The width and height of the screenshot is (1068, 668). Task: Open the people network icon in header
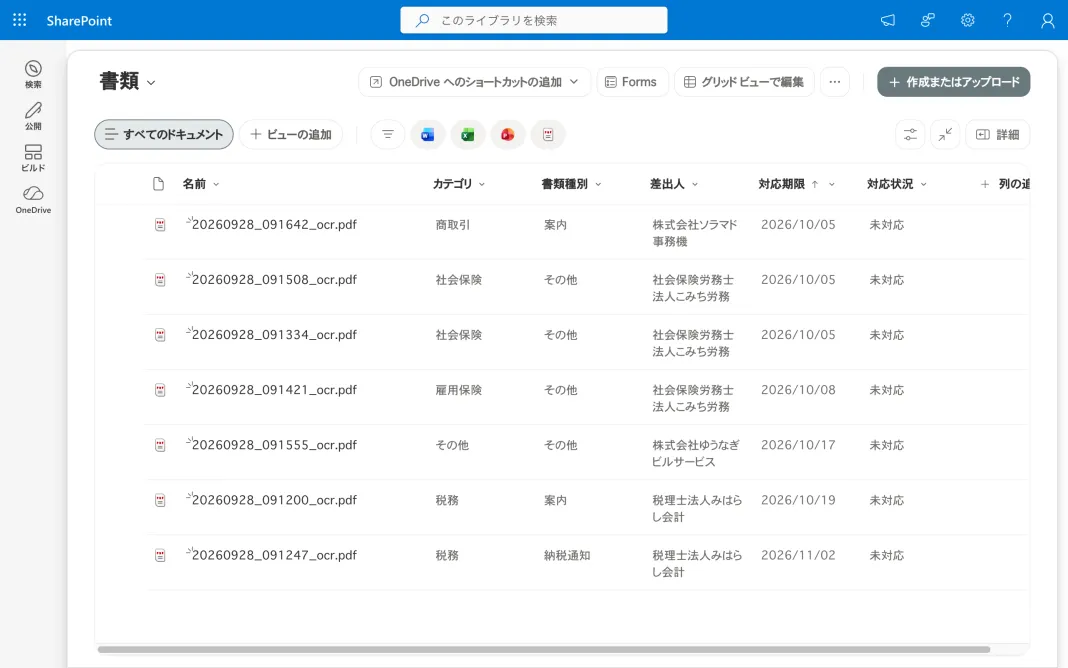click(928, 20)
